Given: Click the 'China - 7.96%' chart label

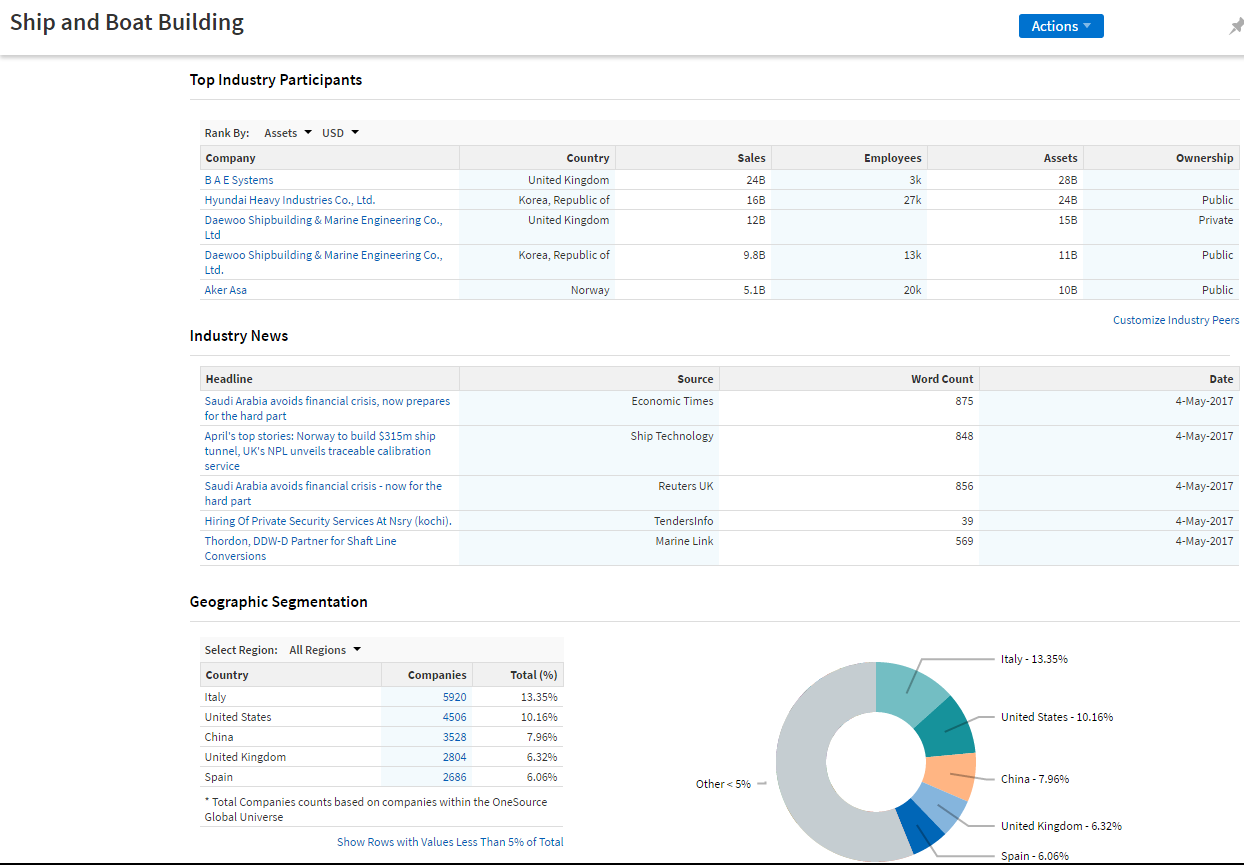Looking at the screenshot, I should 1035,779.
